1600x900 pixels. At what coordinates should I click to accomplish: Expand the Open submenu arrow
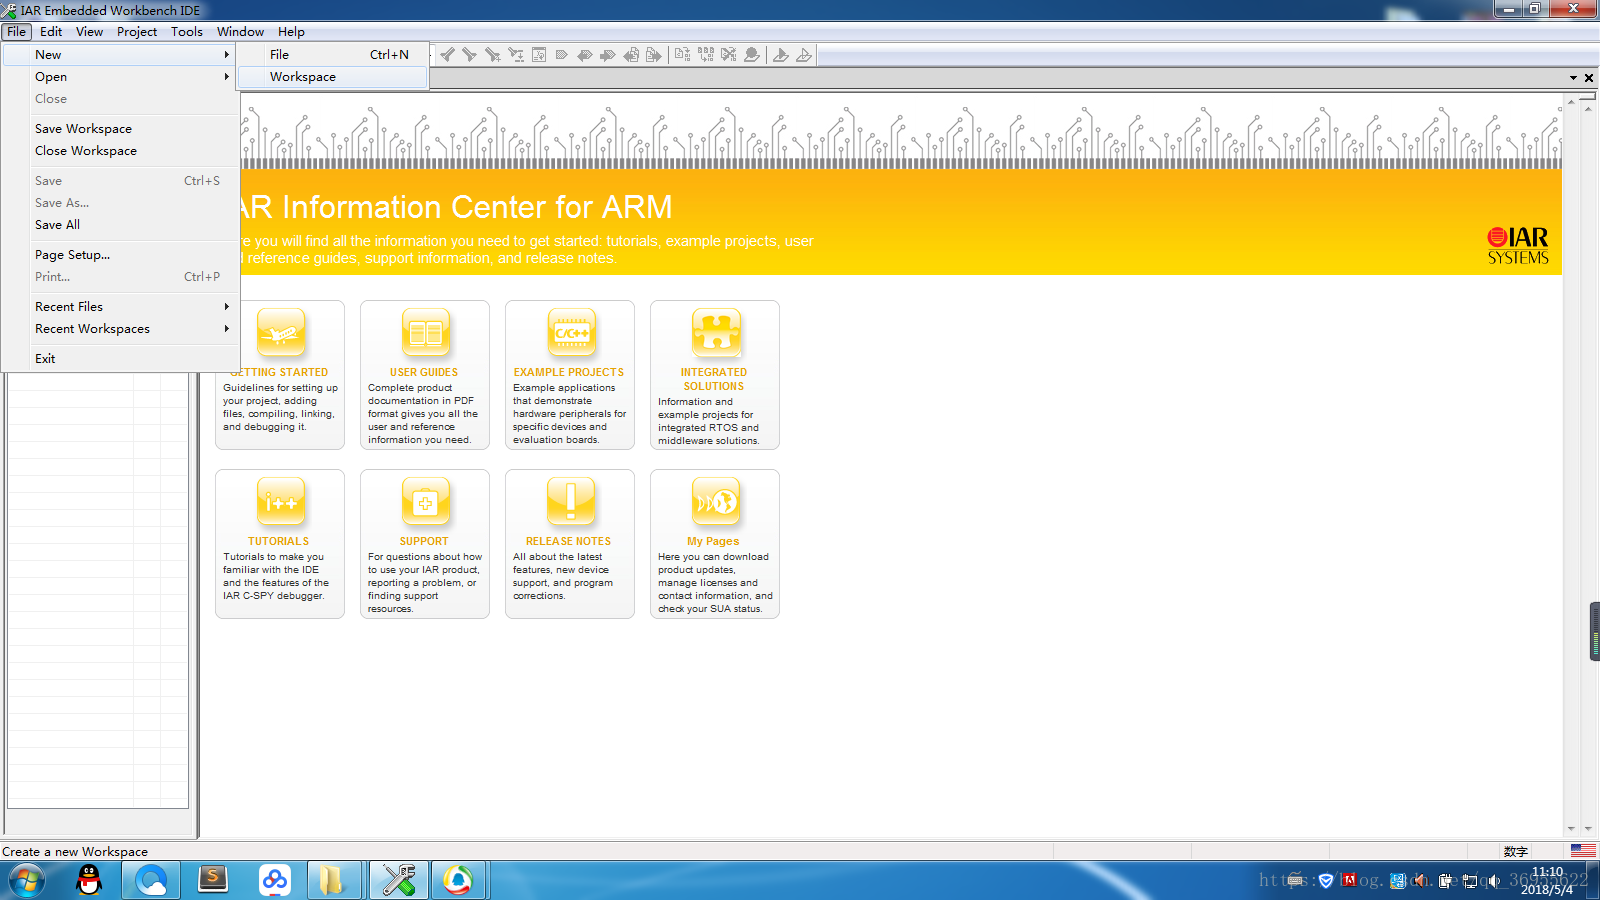(227, 77)
